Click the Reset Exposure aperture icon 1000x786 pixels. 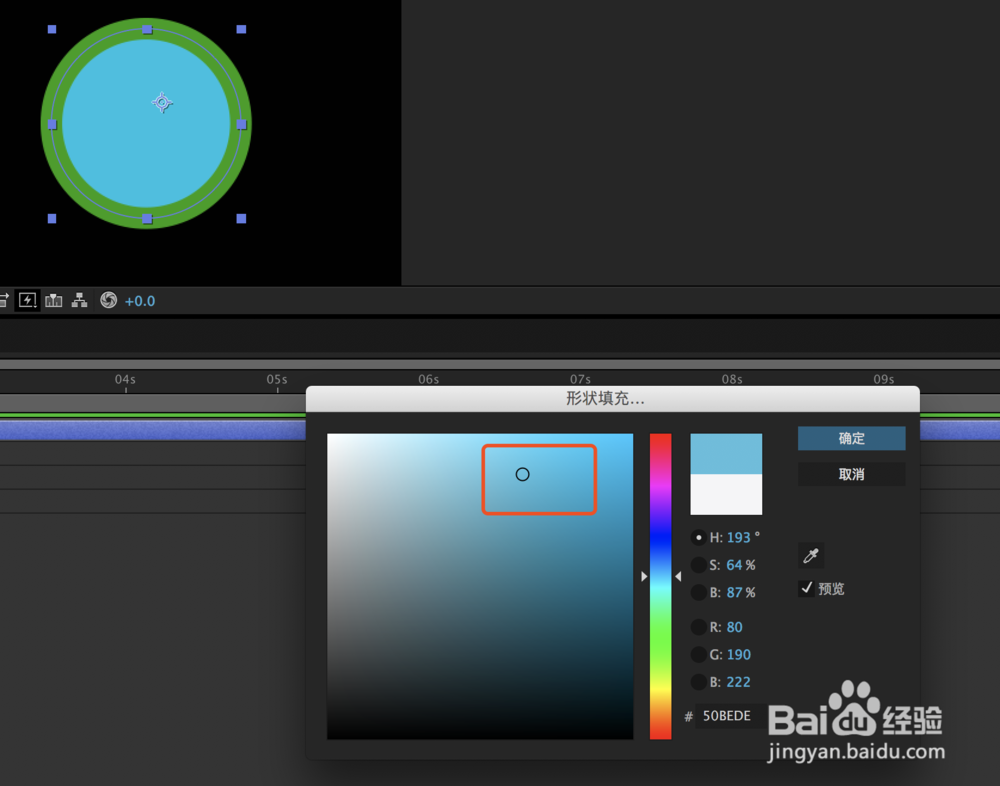[108, 300]
